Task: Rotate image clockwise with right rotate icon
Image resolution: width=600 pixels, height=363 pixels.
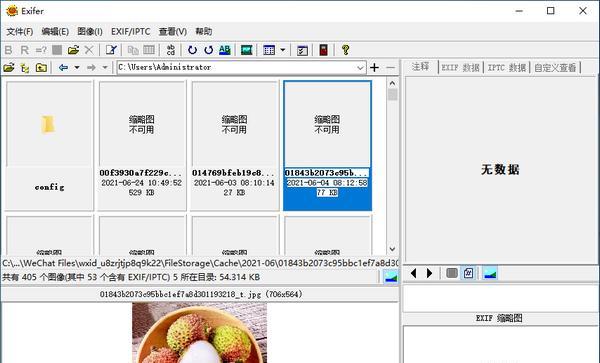Action: point(209,50)
